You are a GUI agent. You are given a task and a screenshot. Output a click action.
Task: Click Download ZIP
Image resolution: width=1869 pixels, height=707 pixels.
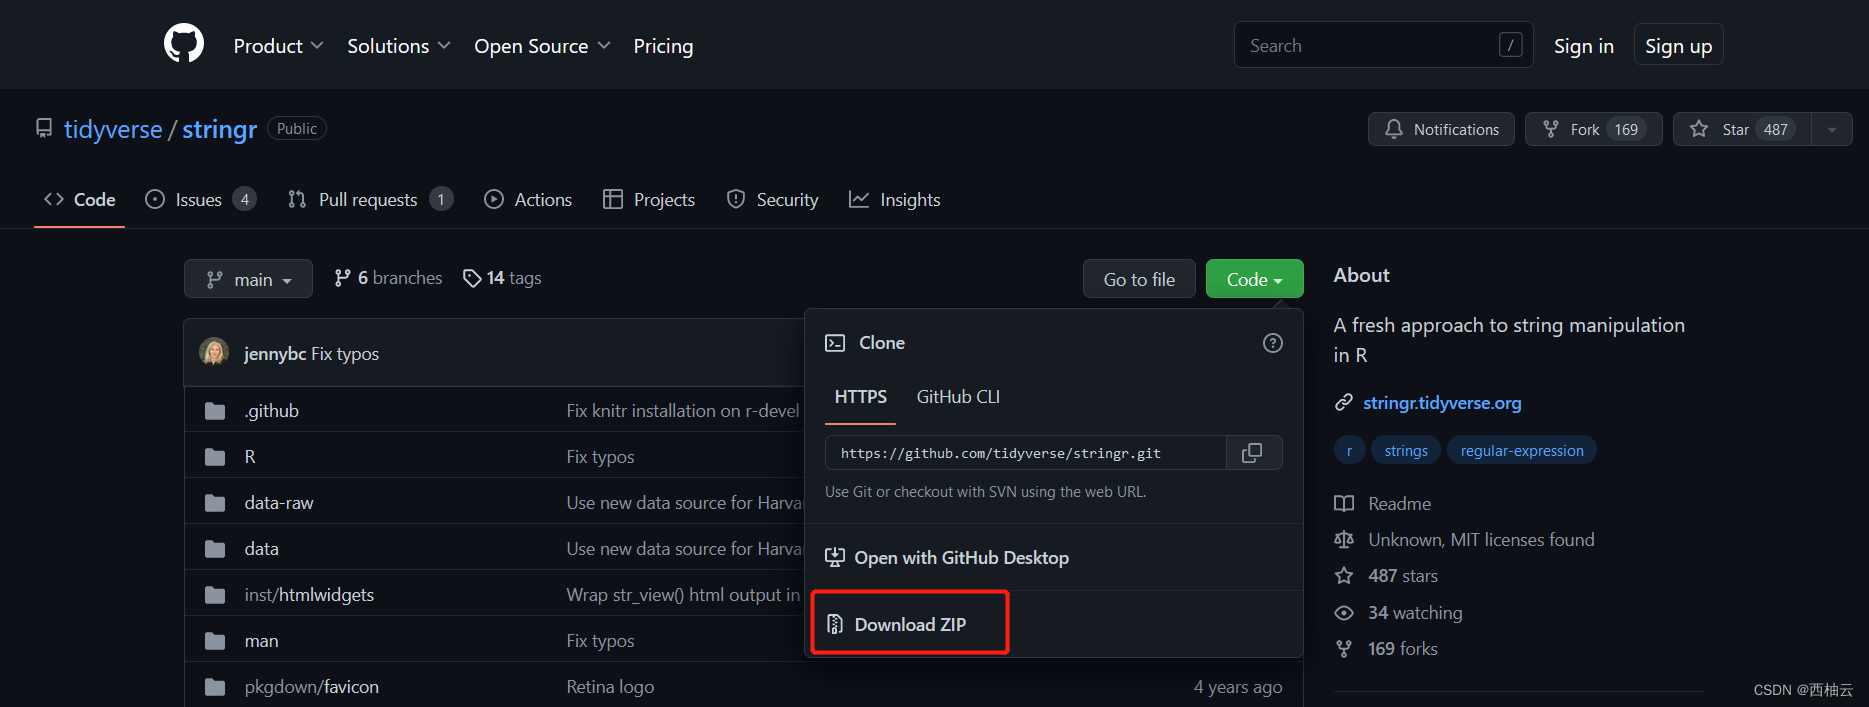(x=910, y=624)
